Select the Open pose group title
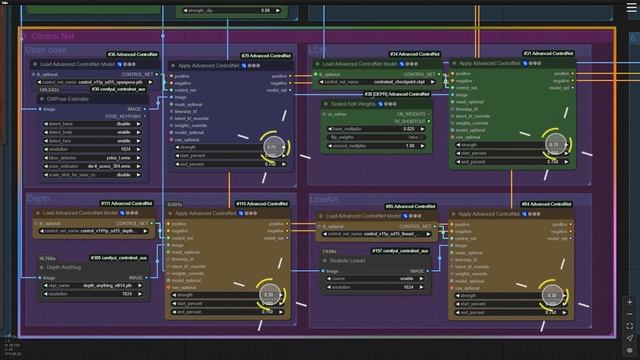The width and height of the screenshot is (640, 360). click(x=46, y=50)
